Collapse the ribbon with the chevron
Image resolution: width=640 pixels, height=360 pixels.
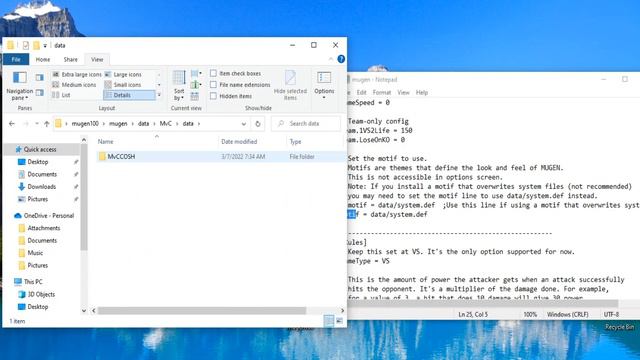(x=331, y=60)
